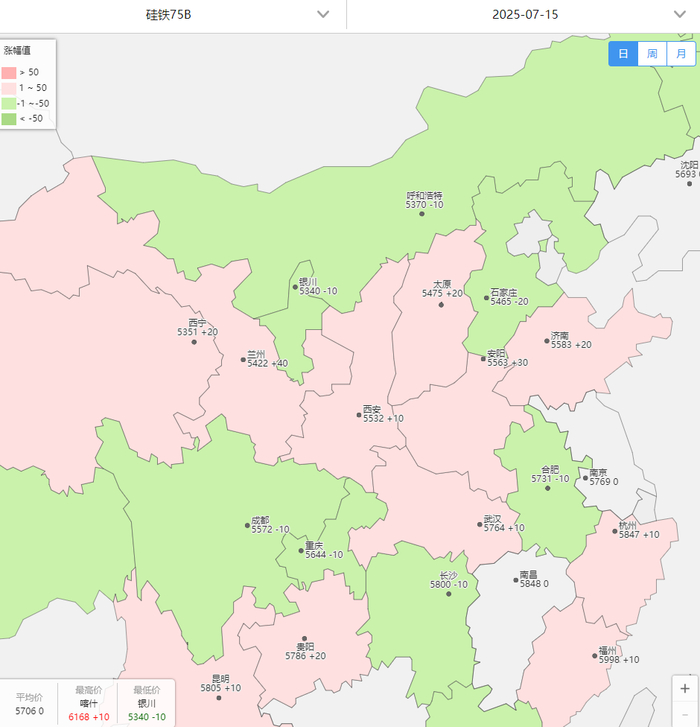Click the 成都 map point marker
The image size is (700, 727).
247,525
